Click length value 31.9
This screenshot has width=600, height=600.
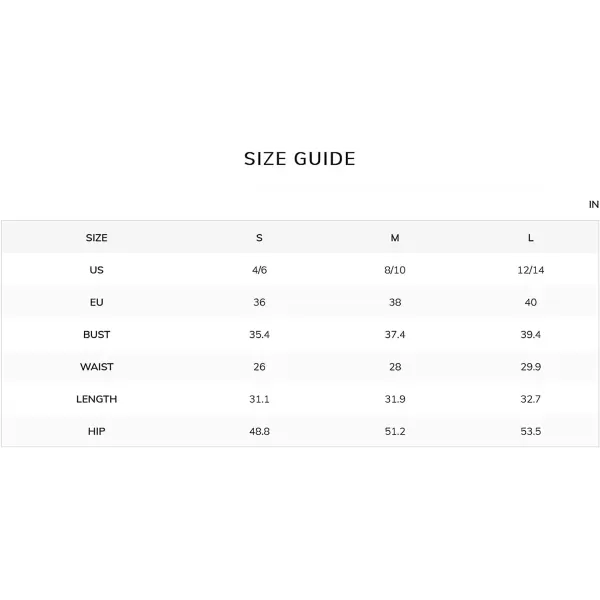pyautogui.click(x=395, y=399)
